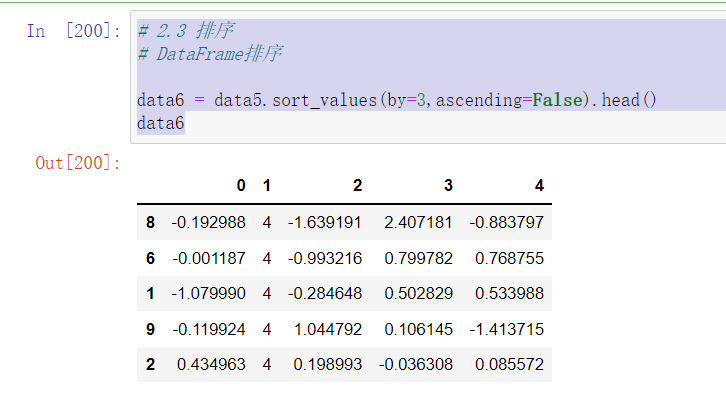
Task: Click cell value -1.639191
Action: click(x=325, y=222)
